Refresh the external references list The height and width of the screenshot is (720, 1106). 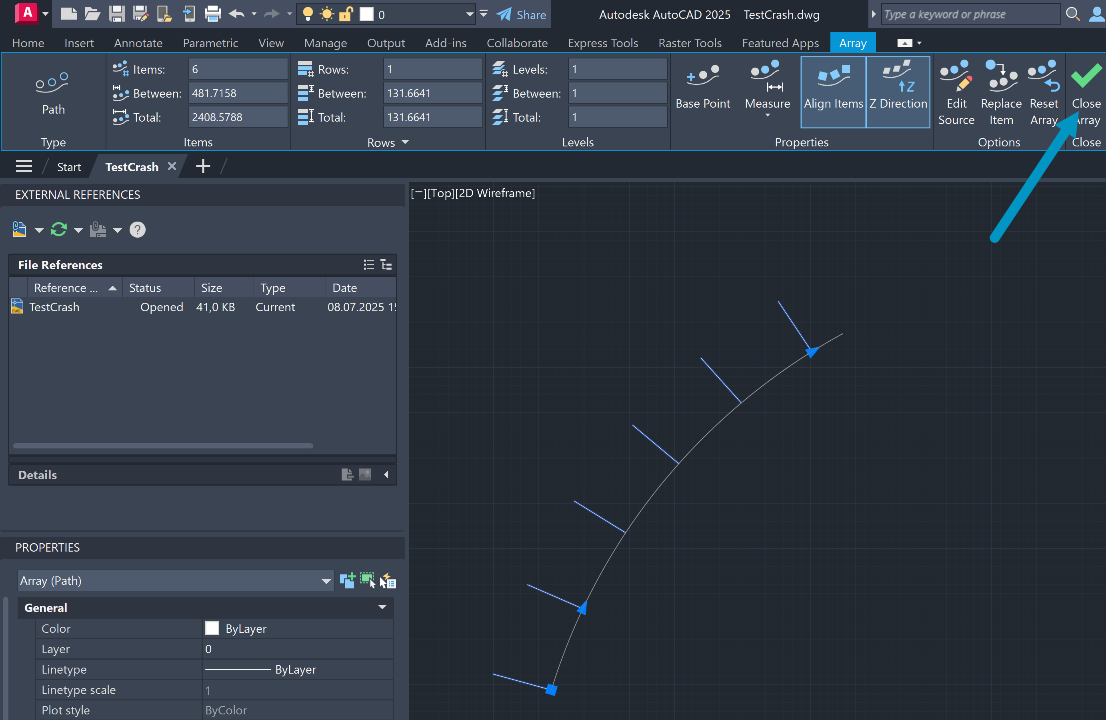pos(60,229)
